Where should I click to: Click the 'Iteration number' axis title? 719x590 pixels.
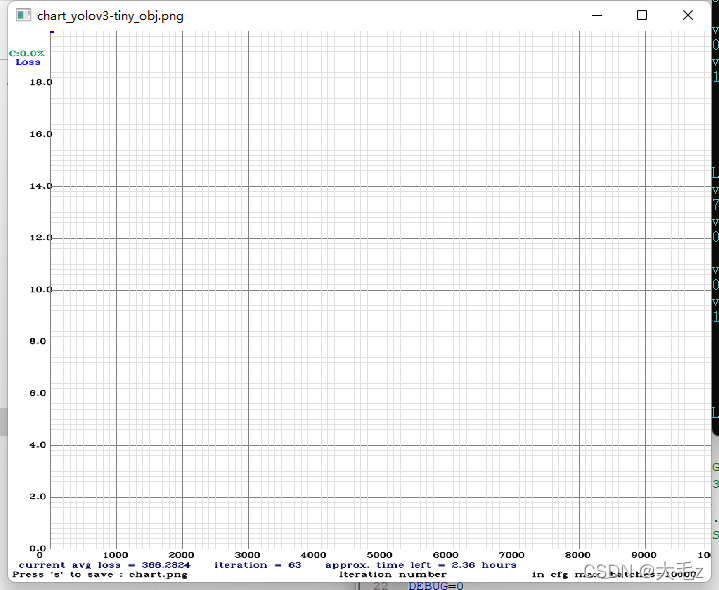click(x=393, y=574)
